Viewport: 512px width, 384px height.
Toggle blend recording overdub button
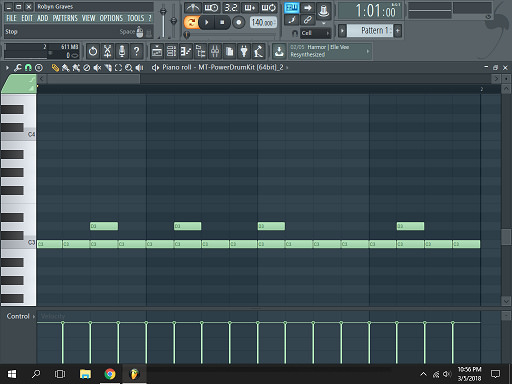point(250,7)
